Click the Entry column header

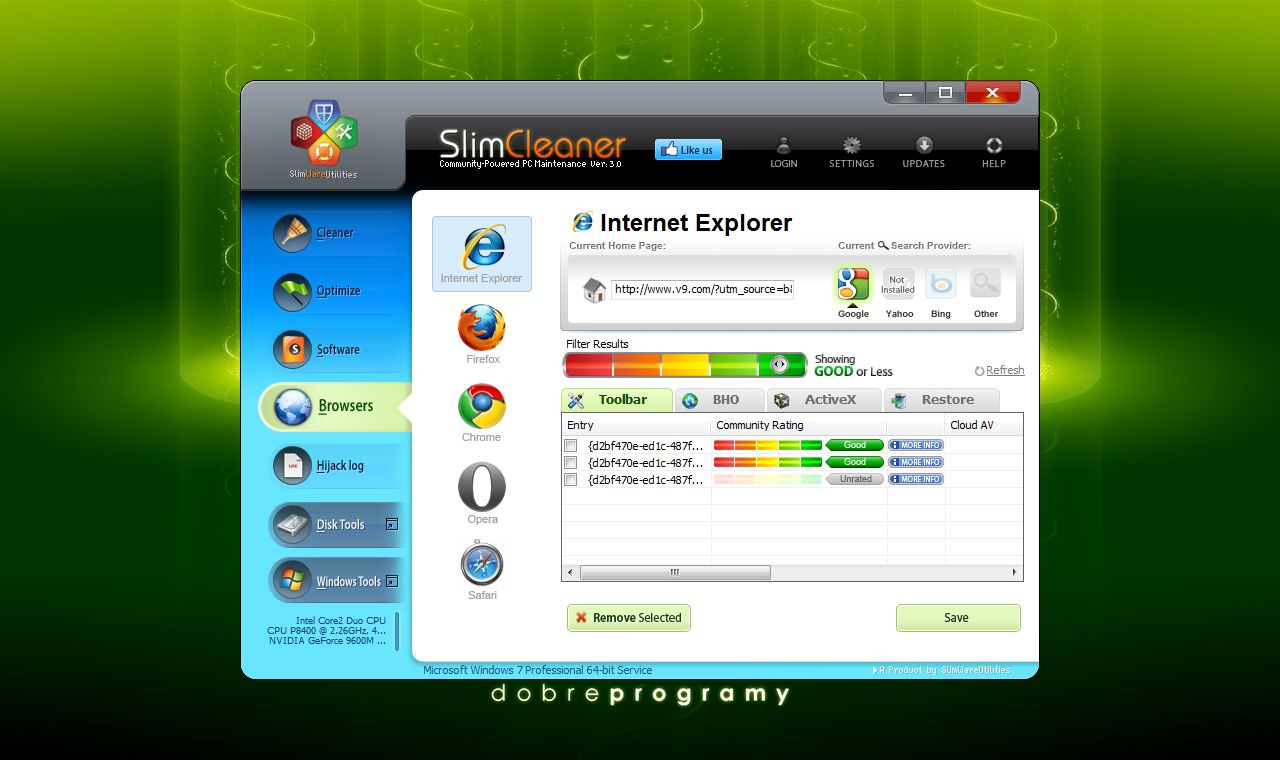coord(636,425)
